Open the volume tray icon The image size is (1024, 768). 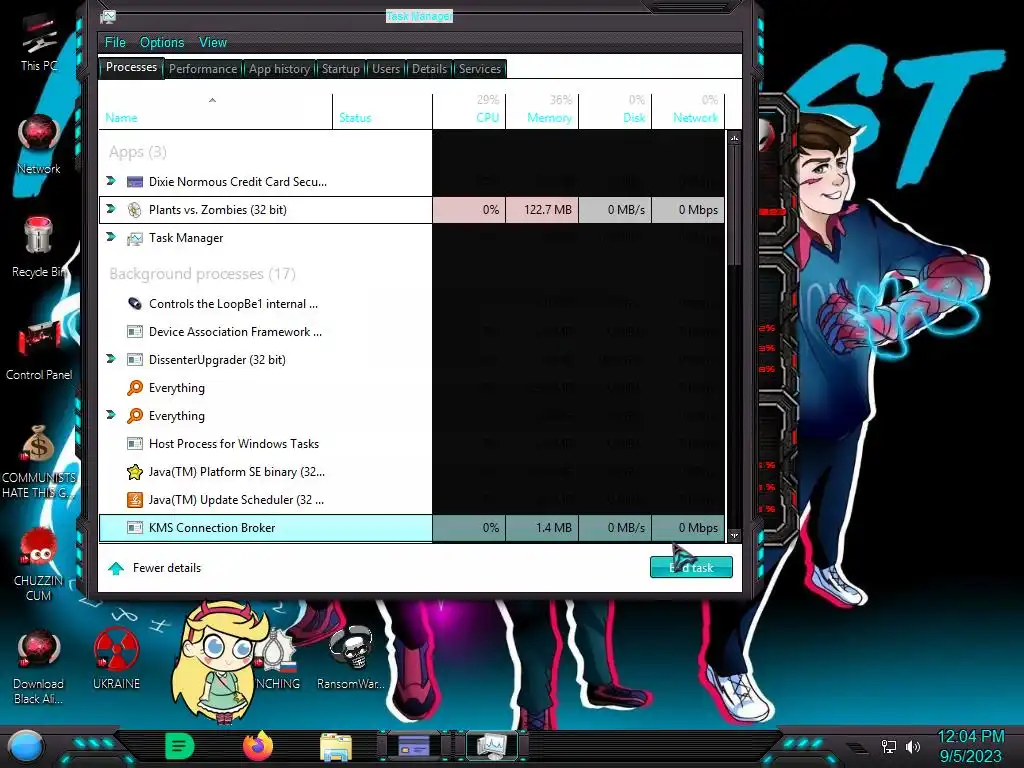(913, 746)
